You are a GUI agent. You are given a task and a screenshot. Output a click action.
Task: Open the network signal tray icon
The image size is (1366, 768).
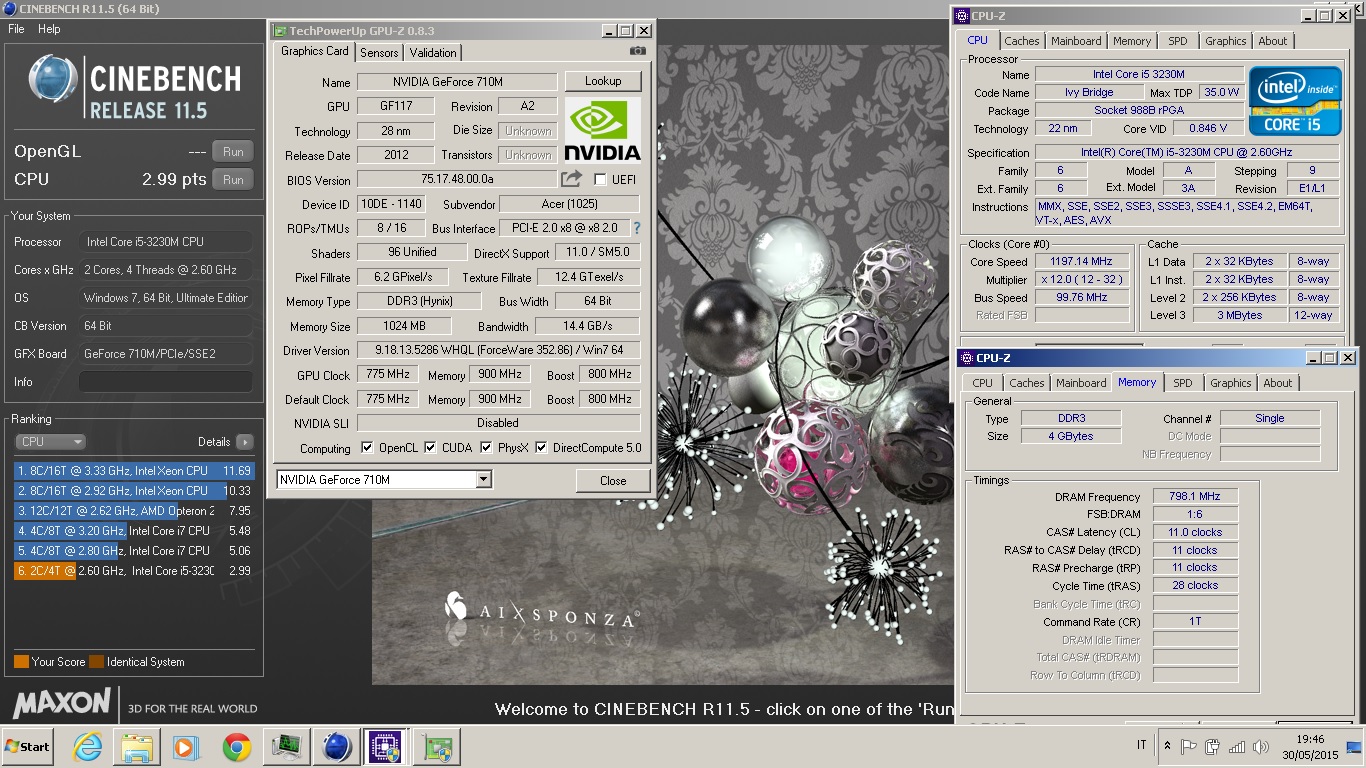1237,746
